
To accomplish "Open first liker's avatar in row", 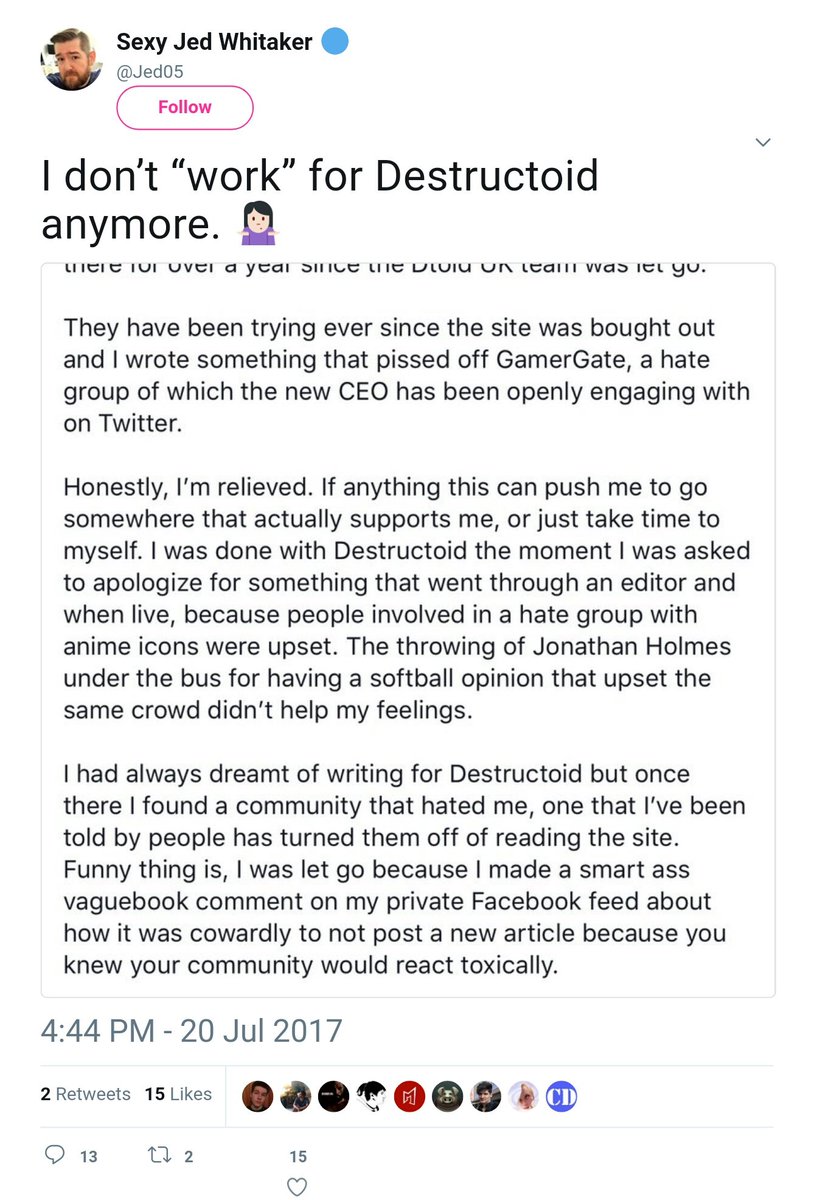I will [x=258, y=1096].
